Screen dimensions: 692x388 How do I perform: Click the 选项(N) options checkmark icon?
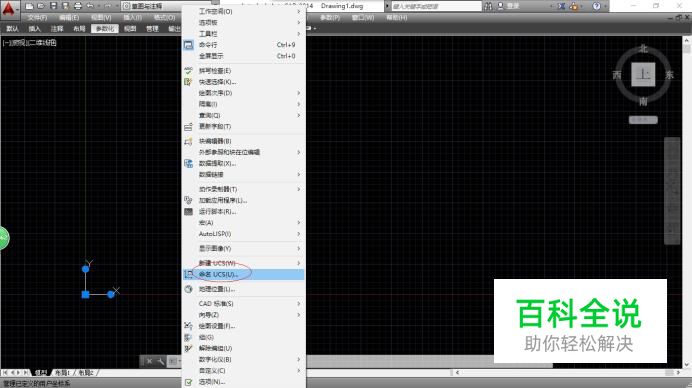pos(188,382)
